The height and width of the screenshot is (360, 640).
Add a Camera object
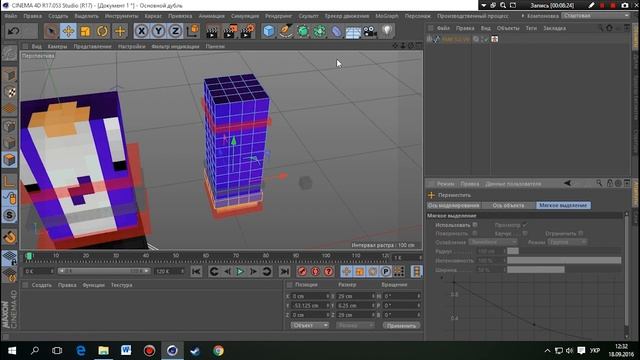pyautogui.click(x=370, y=31)
